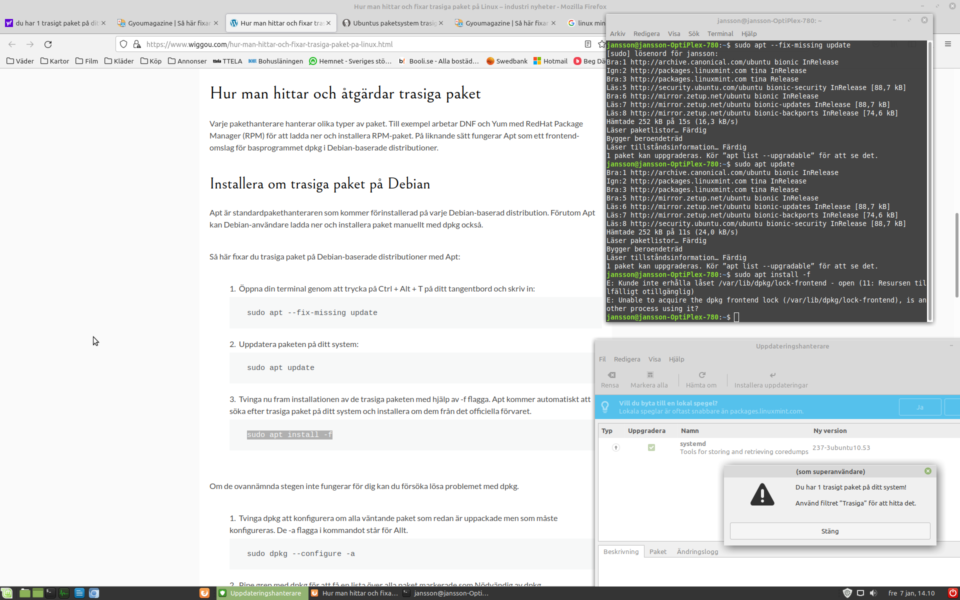Open the Kartor bookmark folder
960x600 pixels.
coord(54,61)
